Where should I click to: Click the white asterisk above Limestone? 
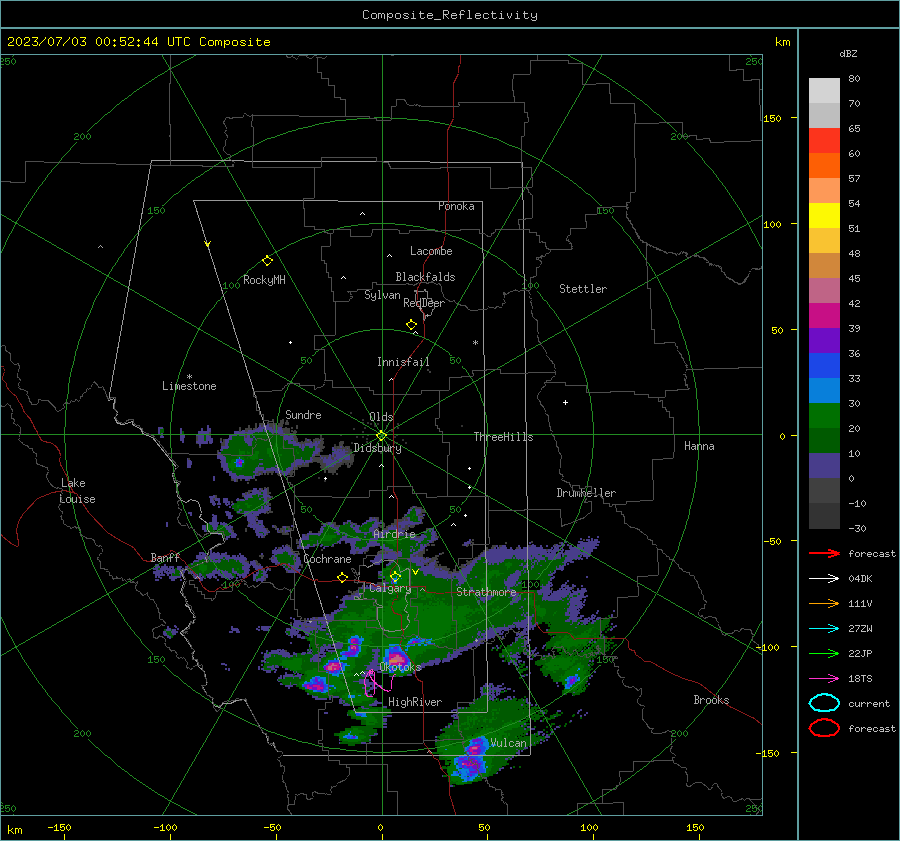point(189,377)
